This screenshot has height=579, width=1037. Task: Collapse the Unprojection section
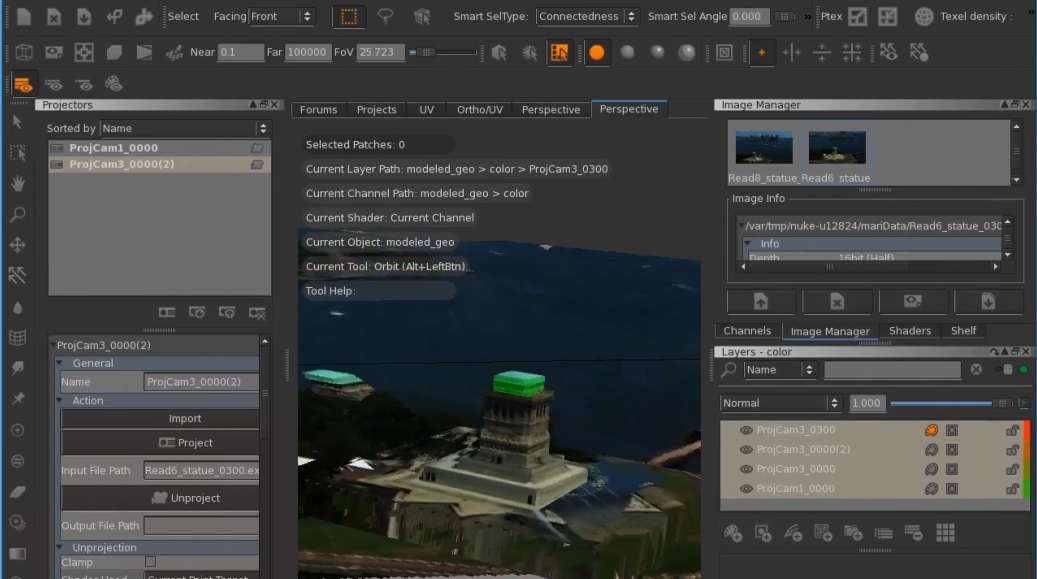pos(60,547)
